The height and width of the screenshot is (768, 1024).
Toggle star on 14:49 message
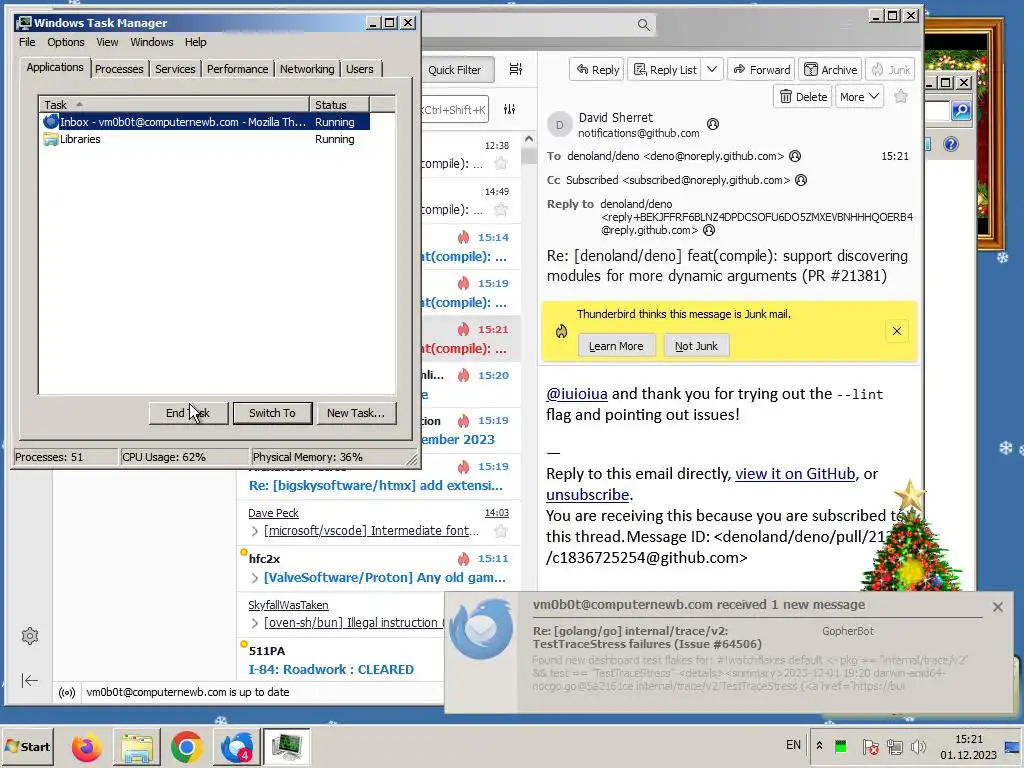(501, 209)
